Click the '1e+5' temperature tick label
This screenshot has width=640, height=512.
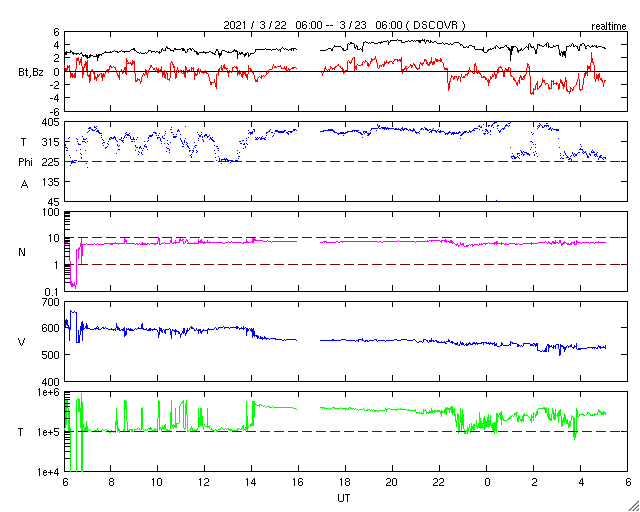click(48, 432)
